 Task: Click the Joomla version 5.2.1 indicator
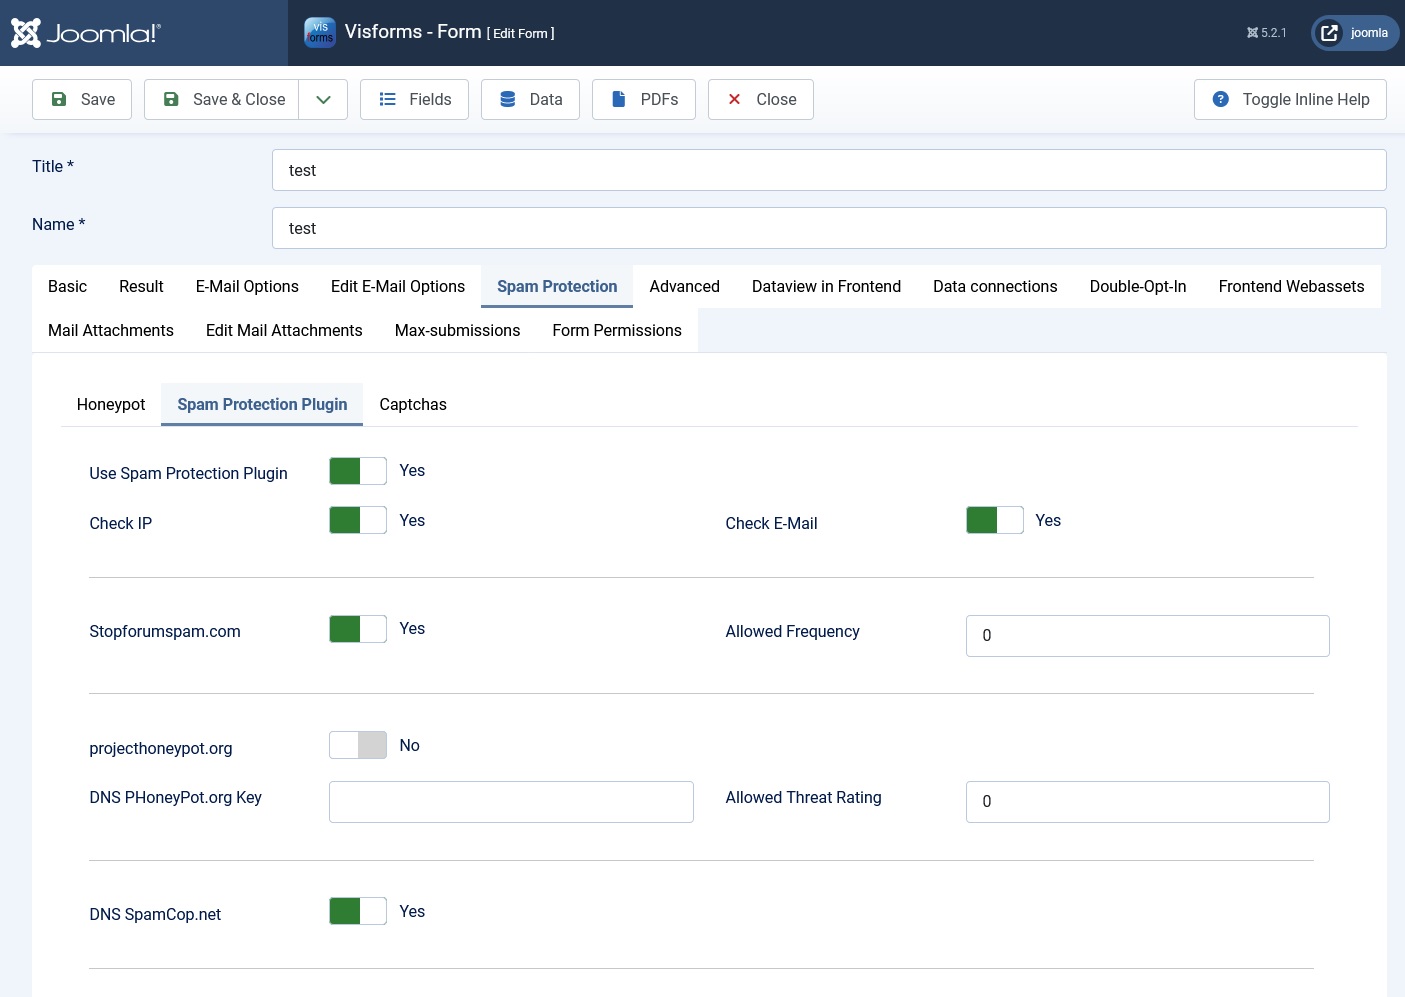point(1266,33)
